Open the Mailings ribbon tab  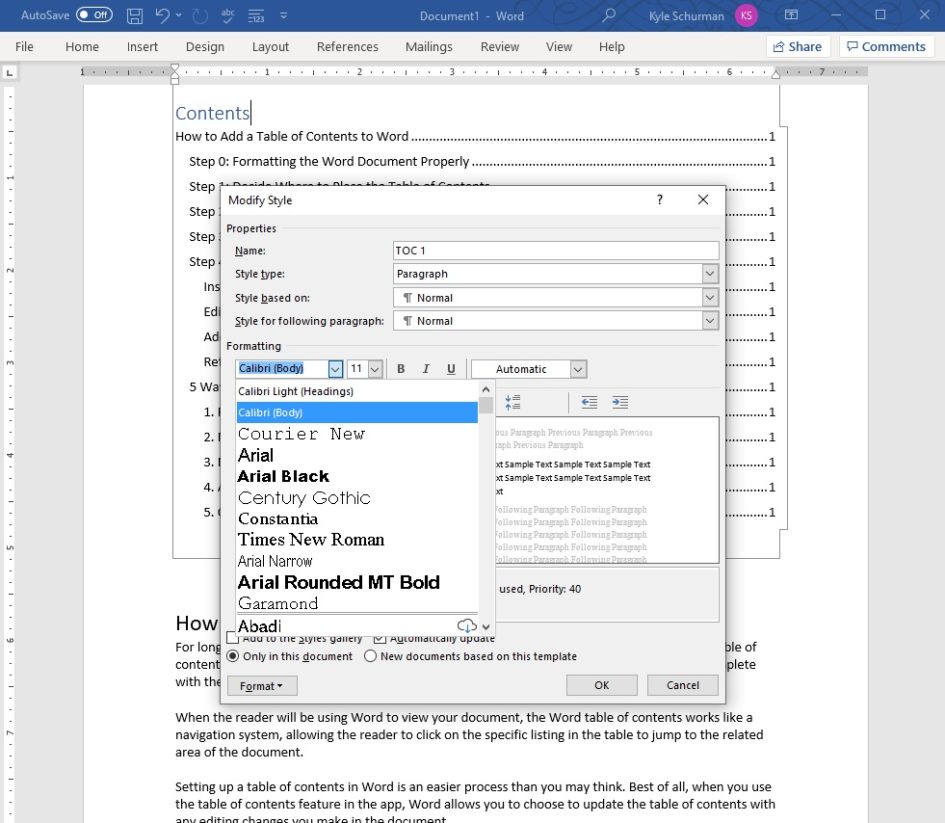(429, 46)
